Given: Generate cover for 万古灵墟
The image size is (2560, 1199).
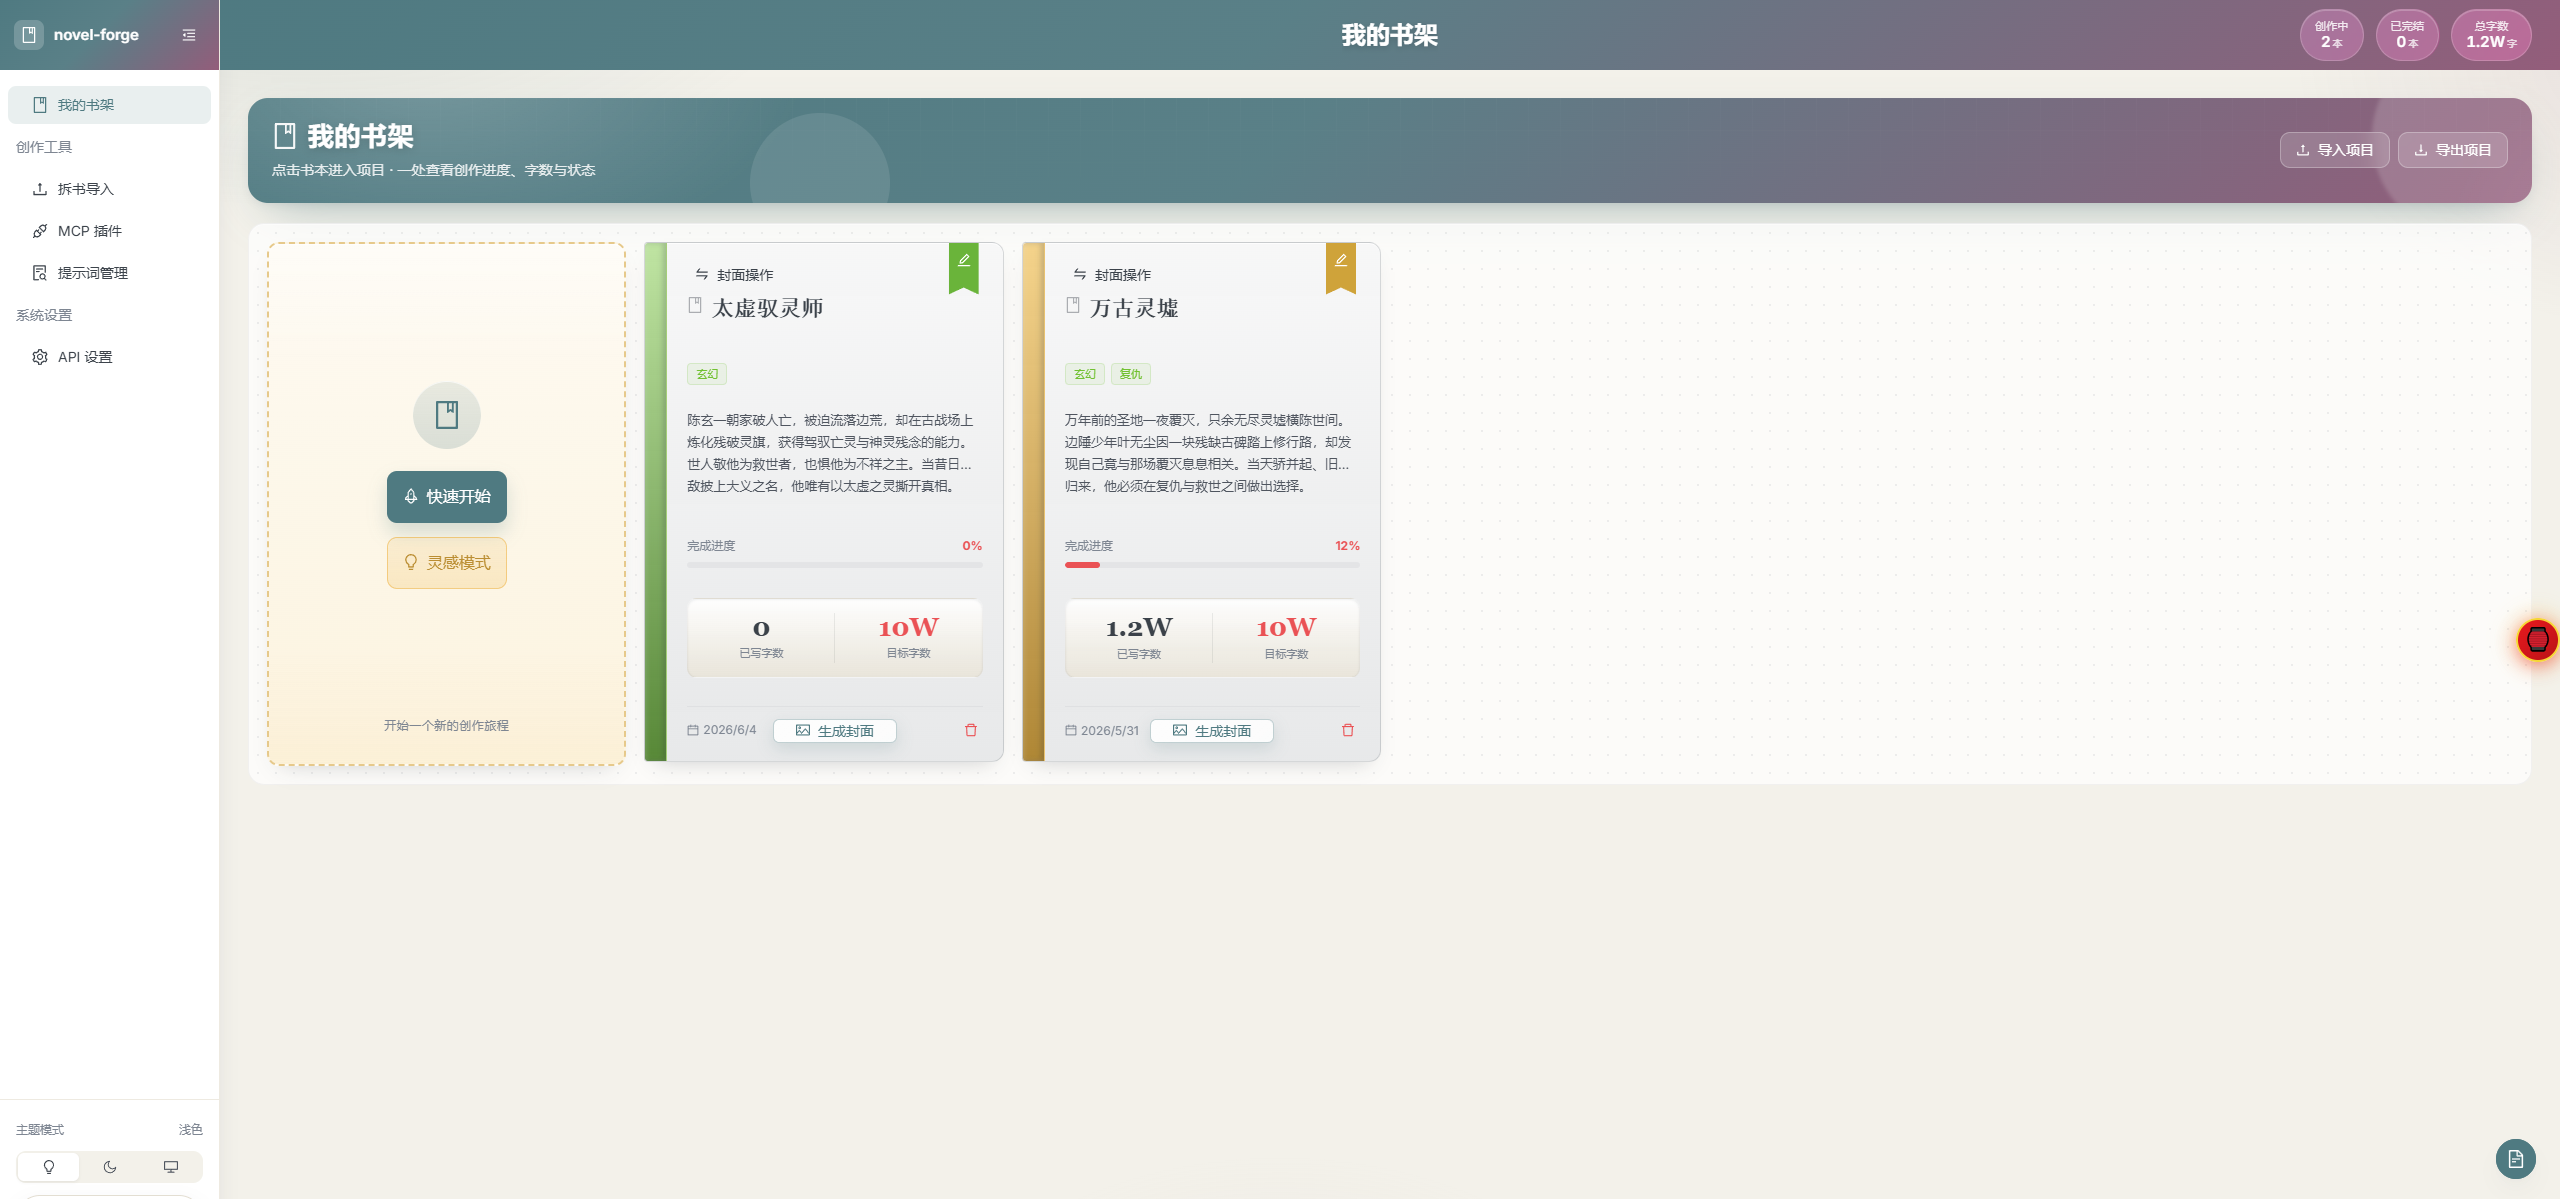Looking at the screenshot, I should [1212, 731].
